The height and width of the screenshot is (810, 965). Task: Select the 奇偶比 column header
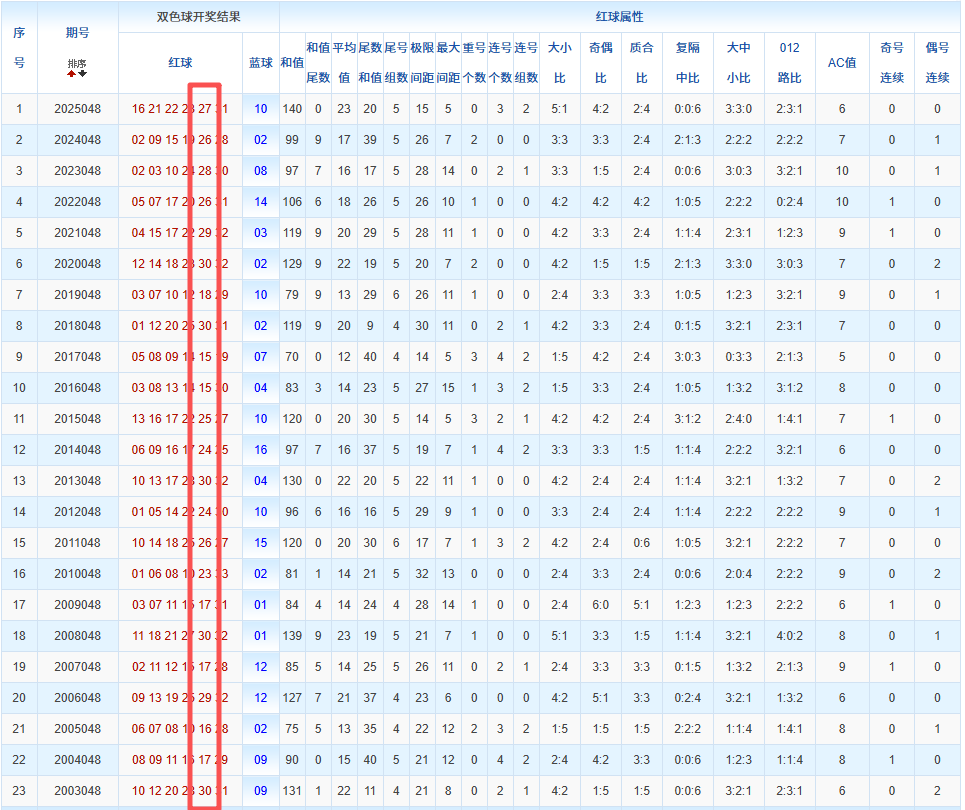coord(600,62)
